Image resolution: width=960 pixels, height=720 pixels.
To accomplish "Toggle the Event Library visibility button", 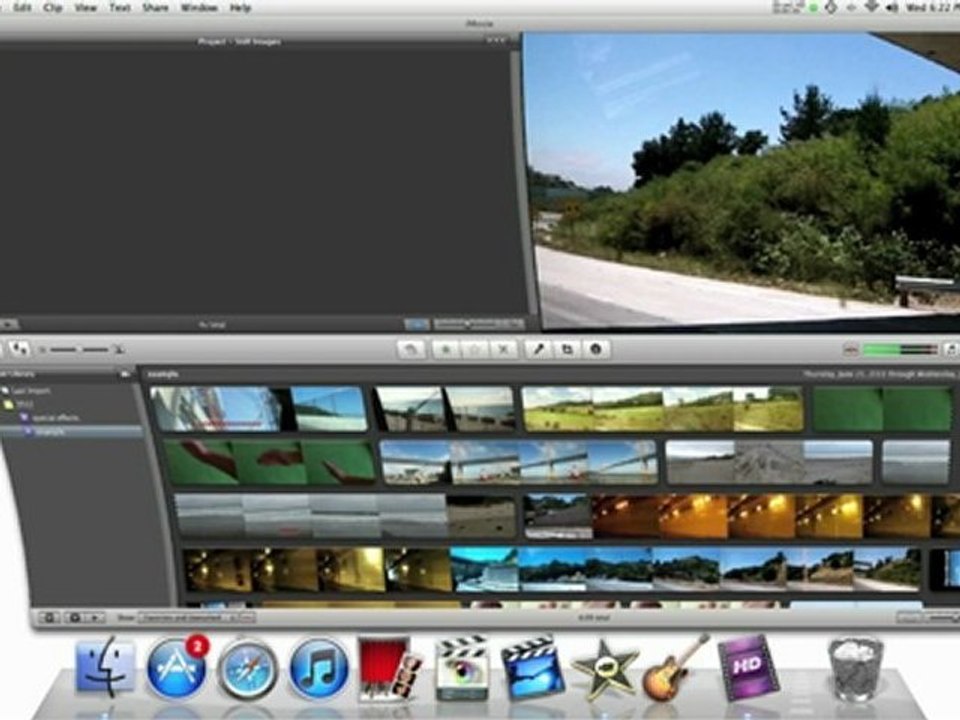I will point(49,618).
